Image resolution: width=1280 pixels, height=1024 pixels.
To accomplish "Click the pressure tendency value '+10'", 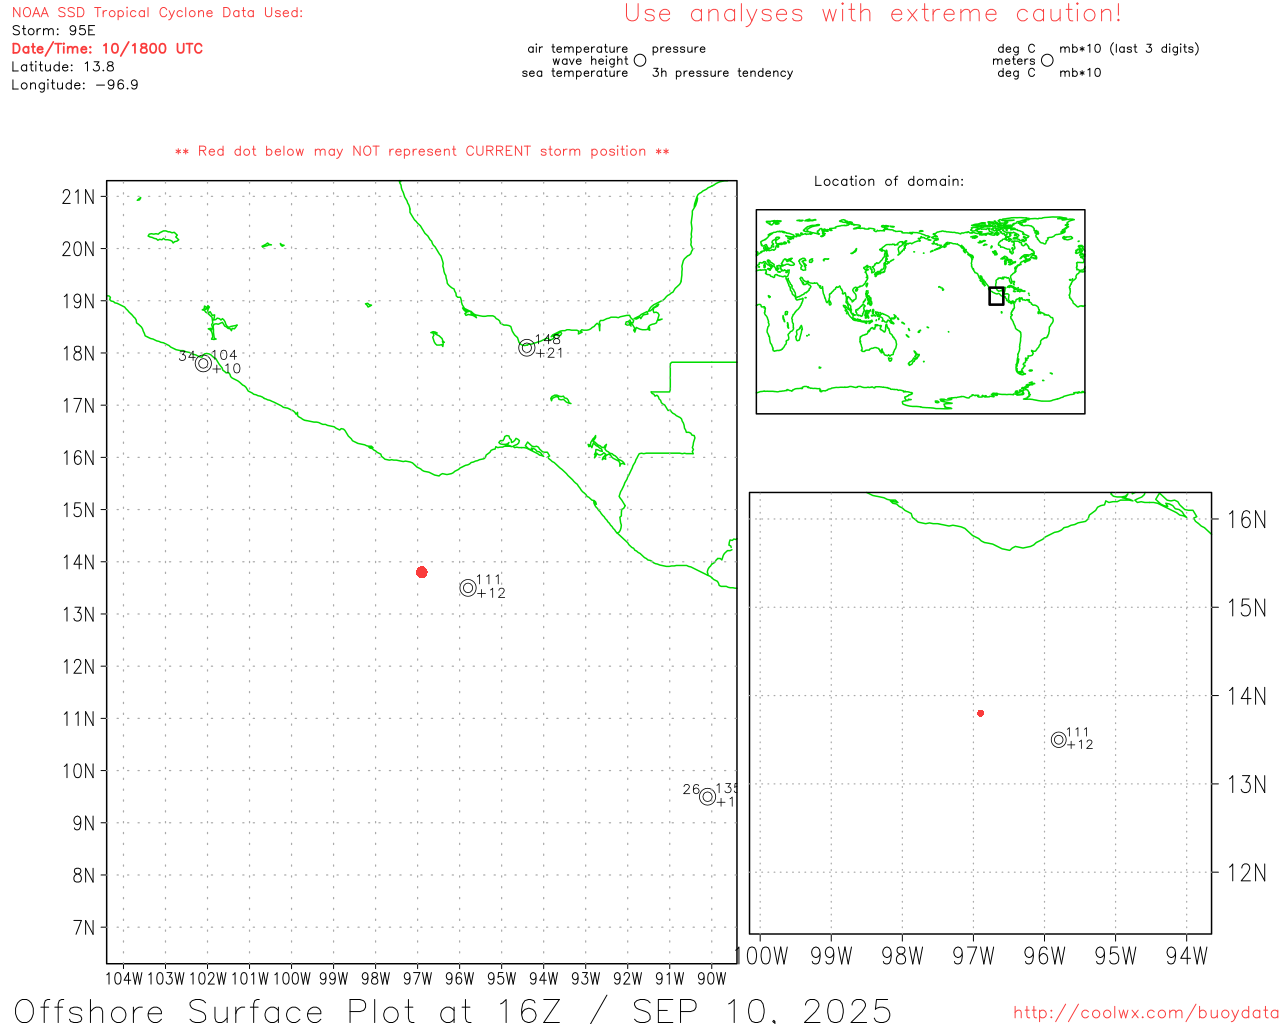I will 227,369.
